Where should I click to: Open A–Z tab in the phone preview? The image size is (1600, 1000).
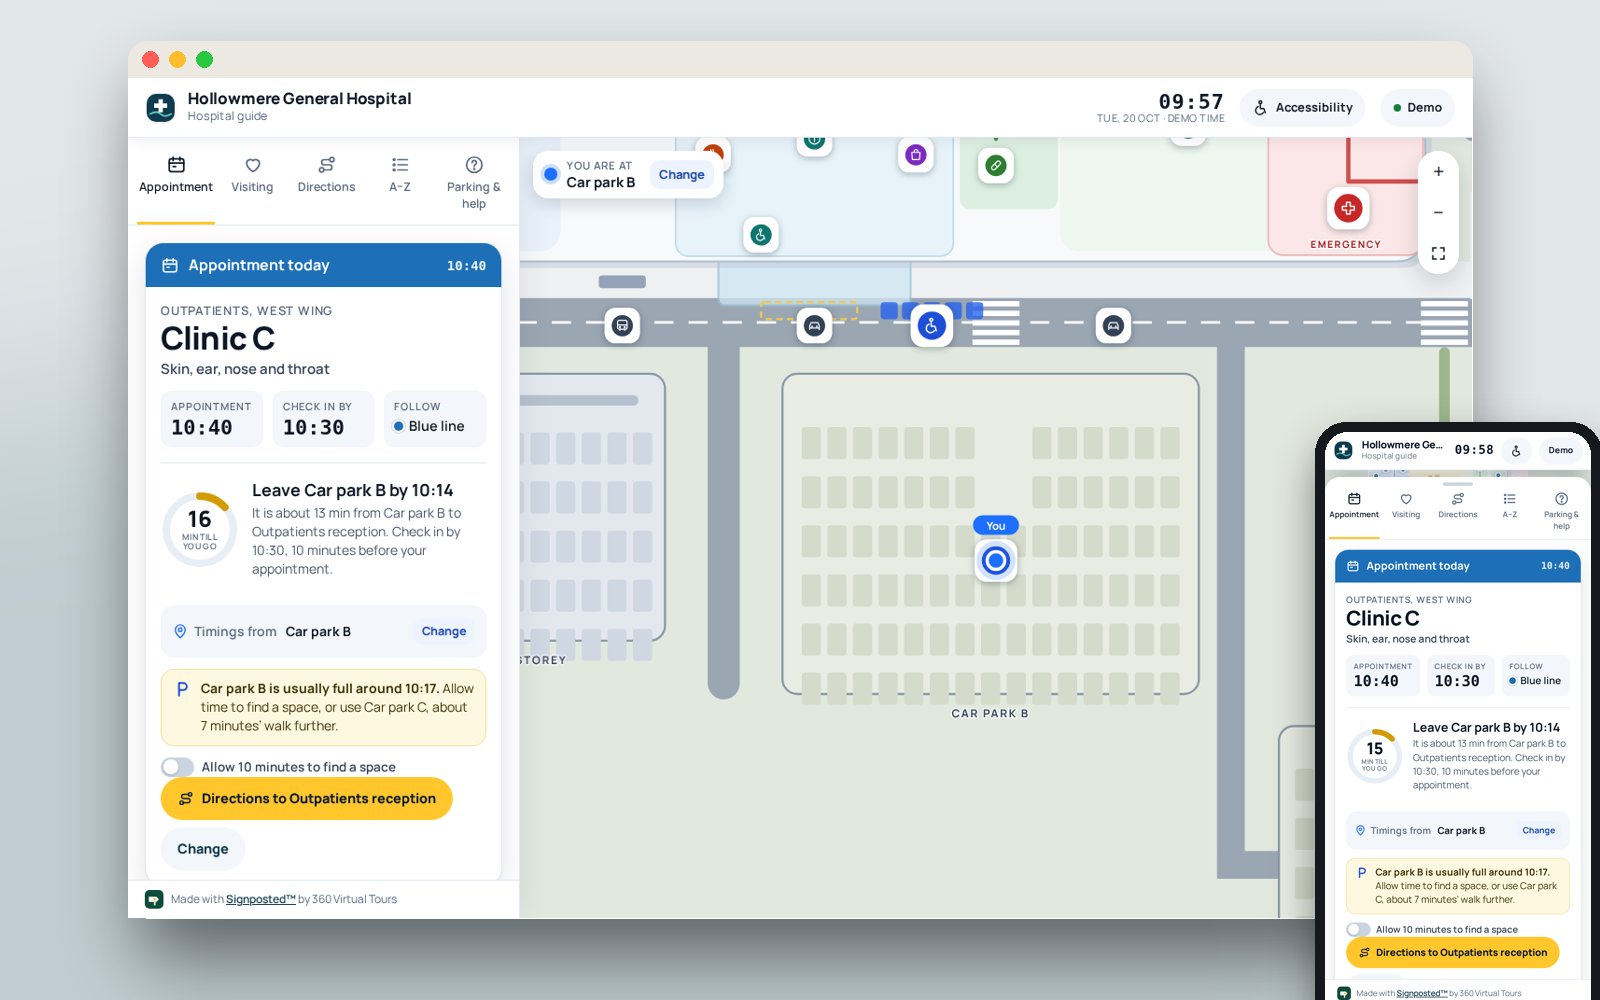point(1510,506)
